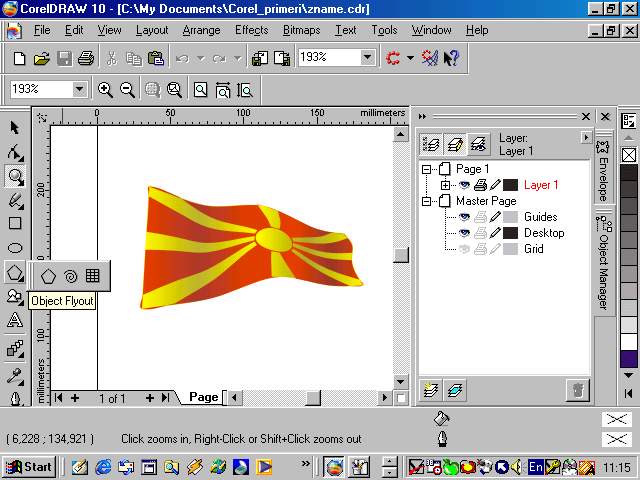Open the undo history dropdown arrow
Screen dimensions: 640x480
200,58
